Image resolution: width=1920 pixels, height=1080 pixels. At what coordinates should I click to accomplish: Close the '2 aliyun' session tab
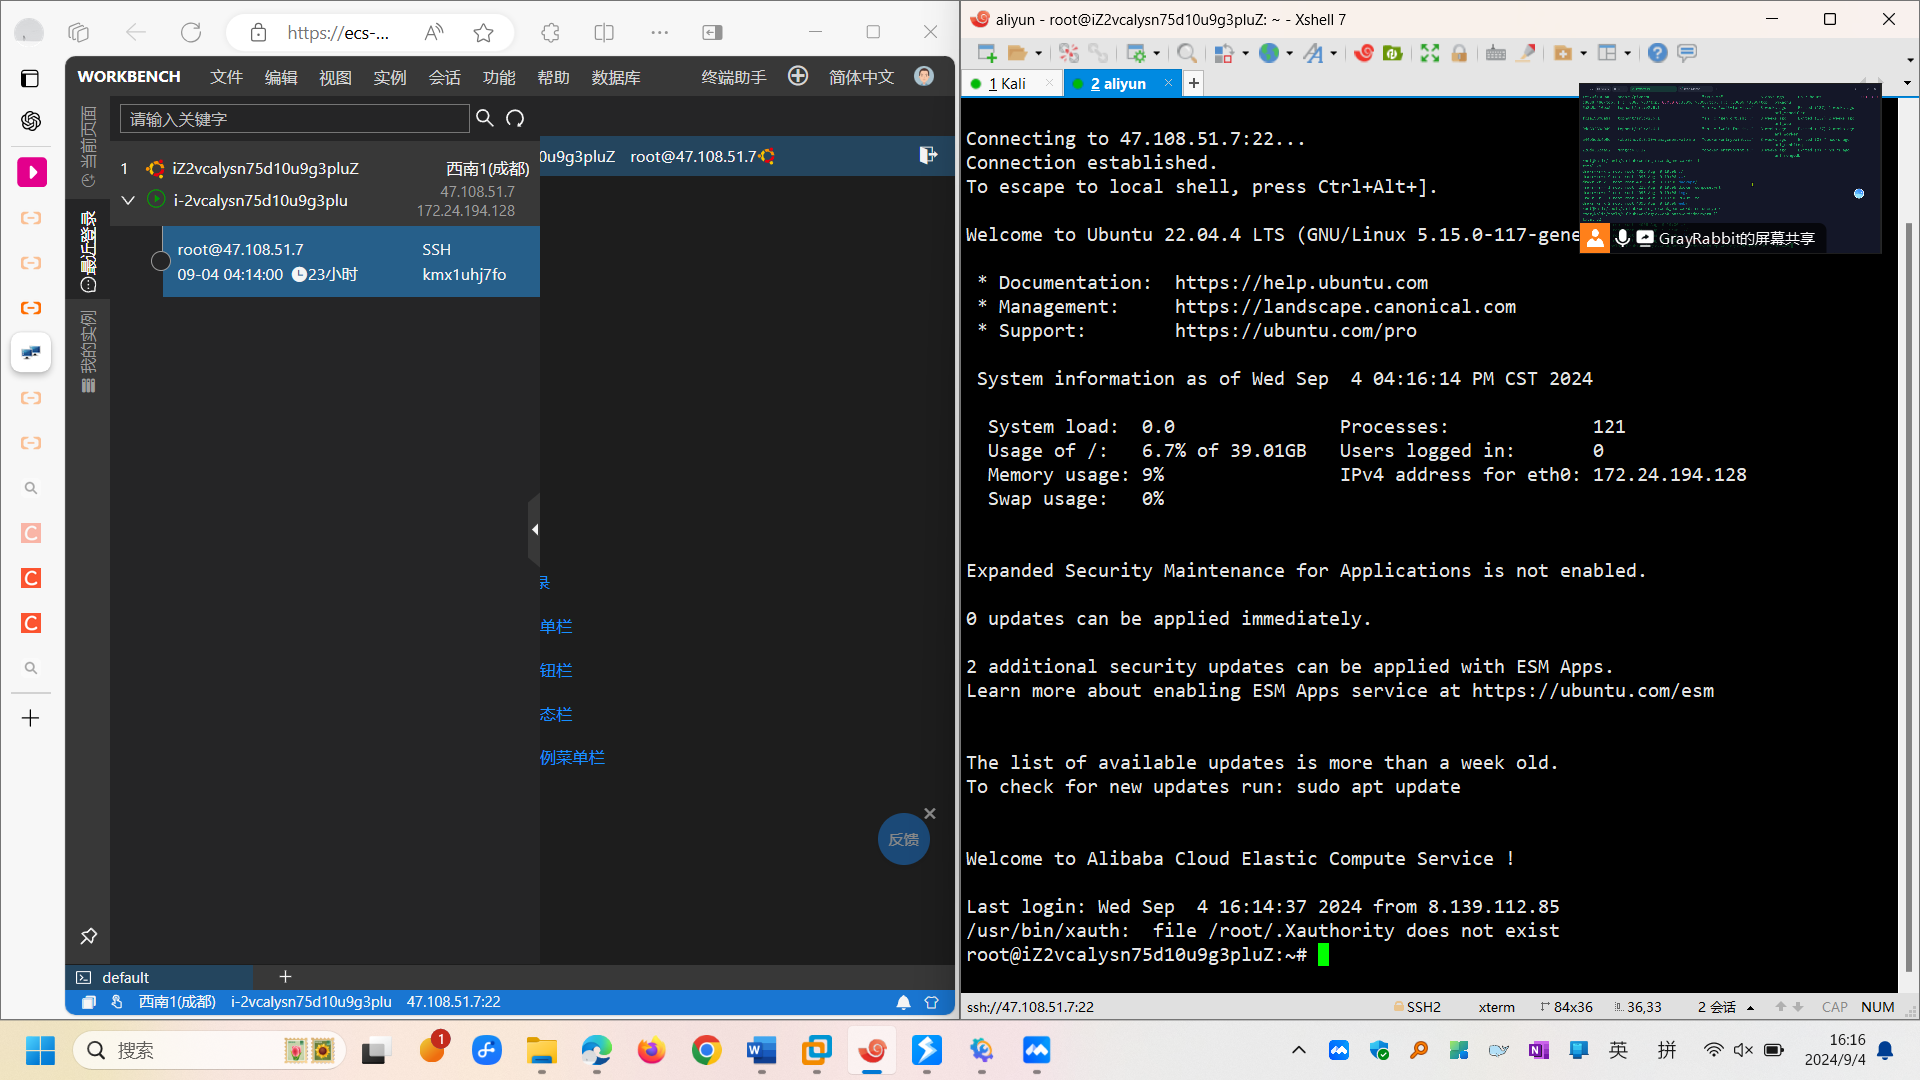tap(1168, 83)
